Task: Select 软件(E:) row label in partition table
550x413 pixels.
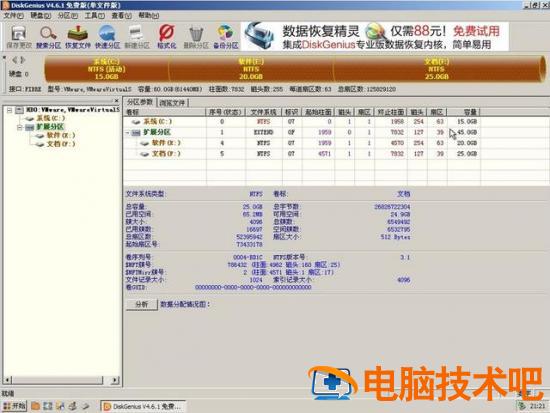Action: pos(166,143)
